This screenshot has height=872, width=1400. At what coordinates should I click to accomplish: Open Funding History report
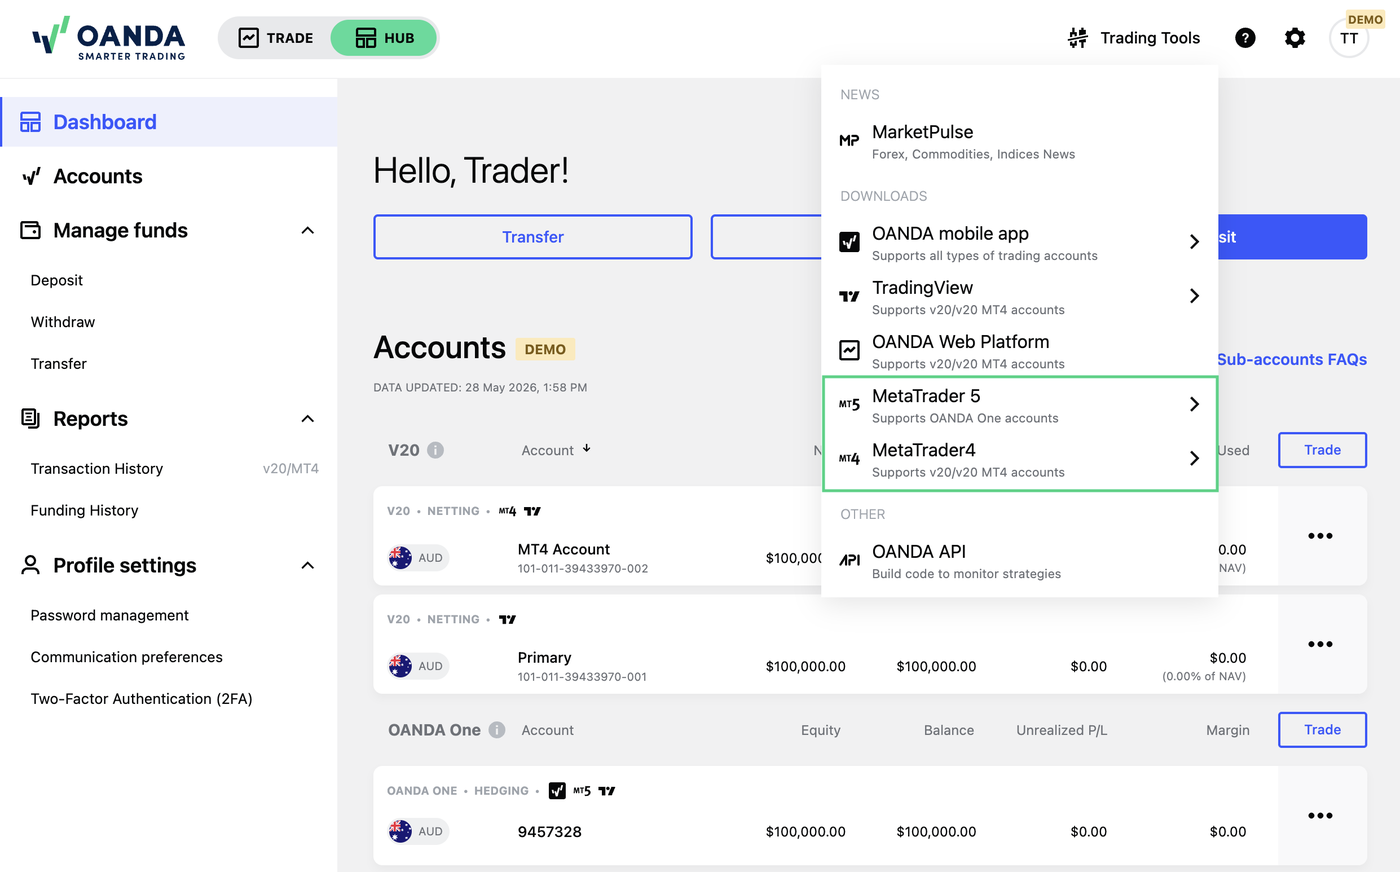click(85, 511)
